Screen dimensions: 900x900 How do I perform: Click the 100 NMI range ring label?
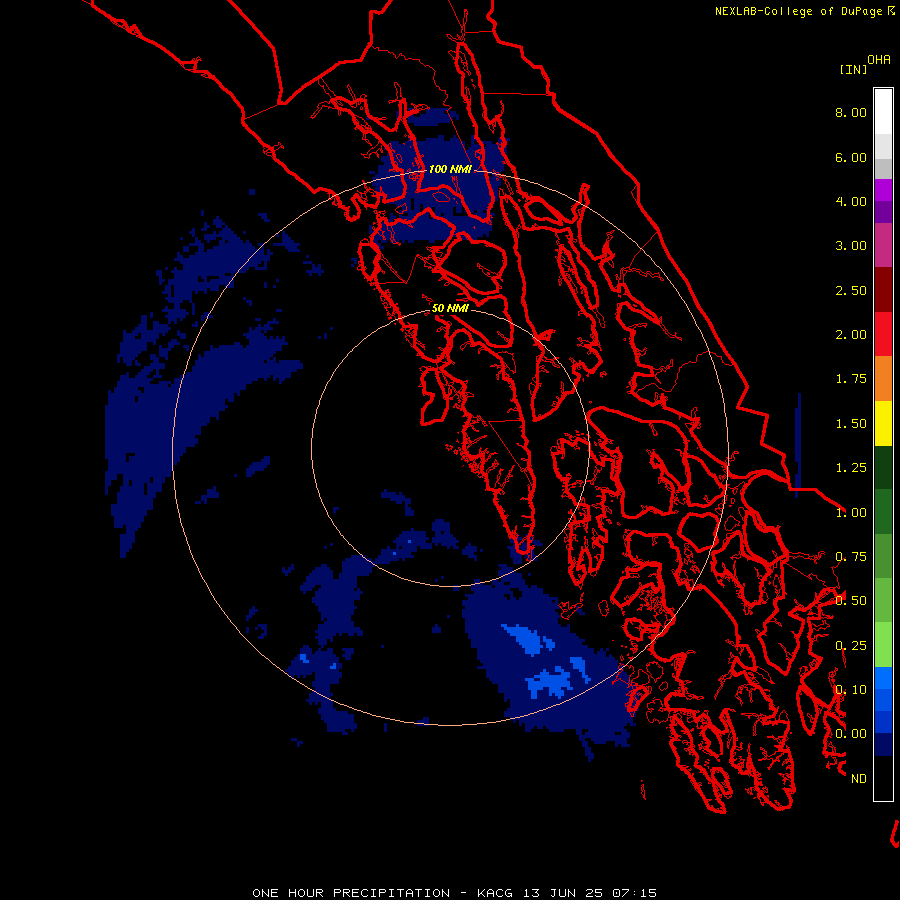click(450, 169)
